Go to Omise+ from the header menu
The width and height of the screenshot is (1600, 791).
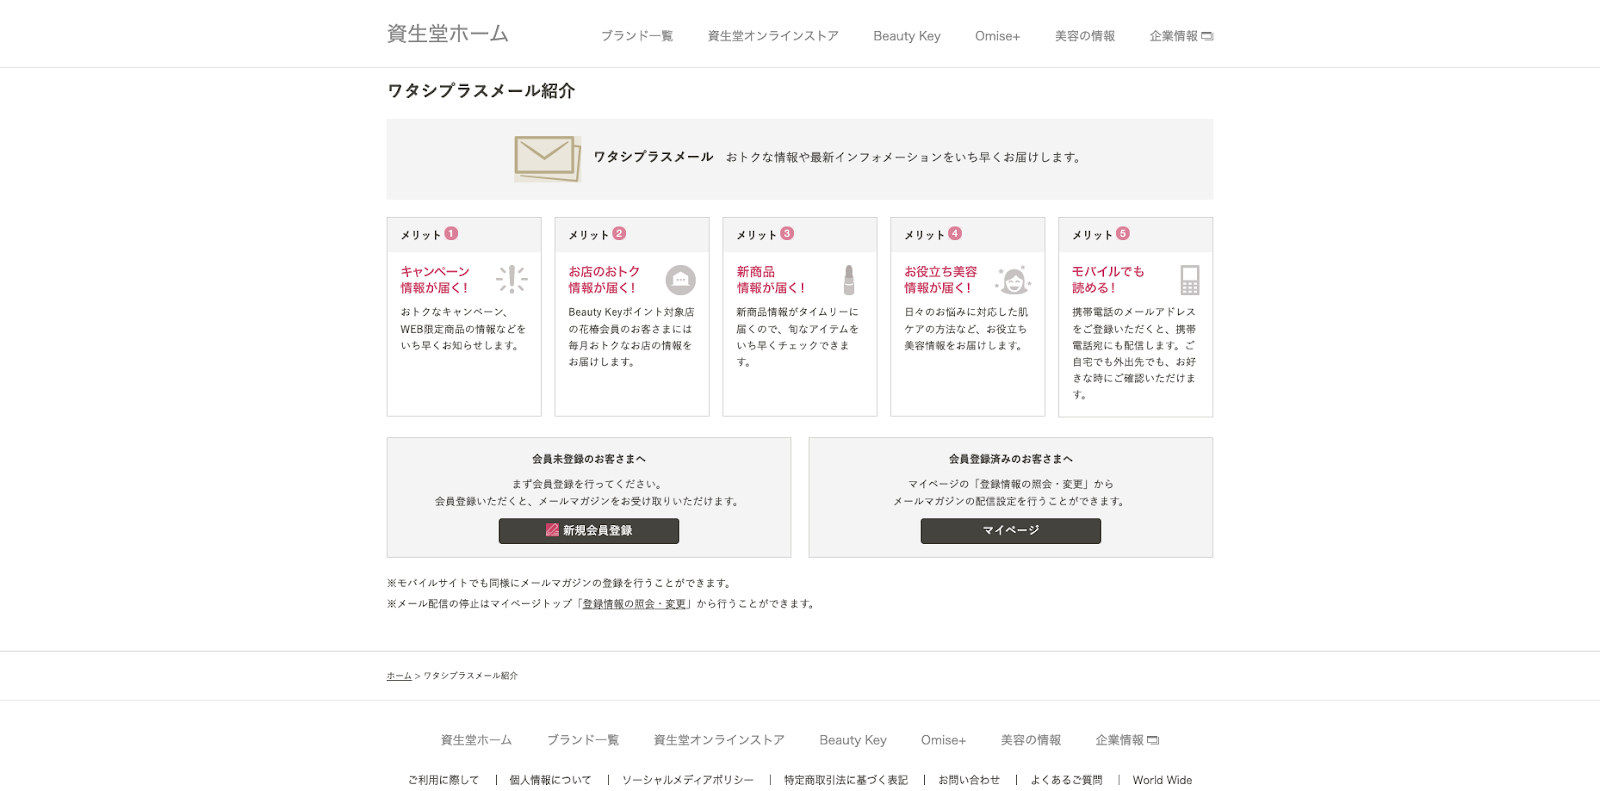pyautogui.click(x=997, y=36)
